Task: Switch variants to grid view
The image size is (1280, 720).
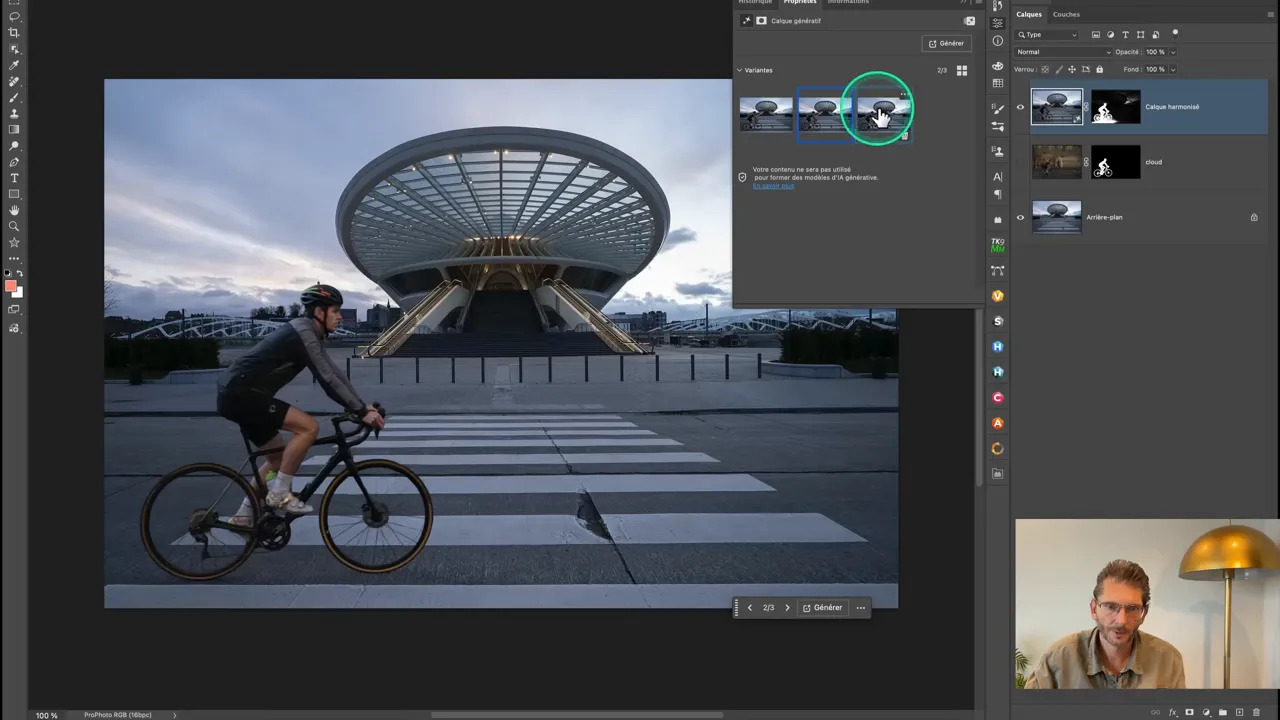Action: point(962,70)
